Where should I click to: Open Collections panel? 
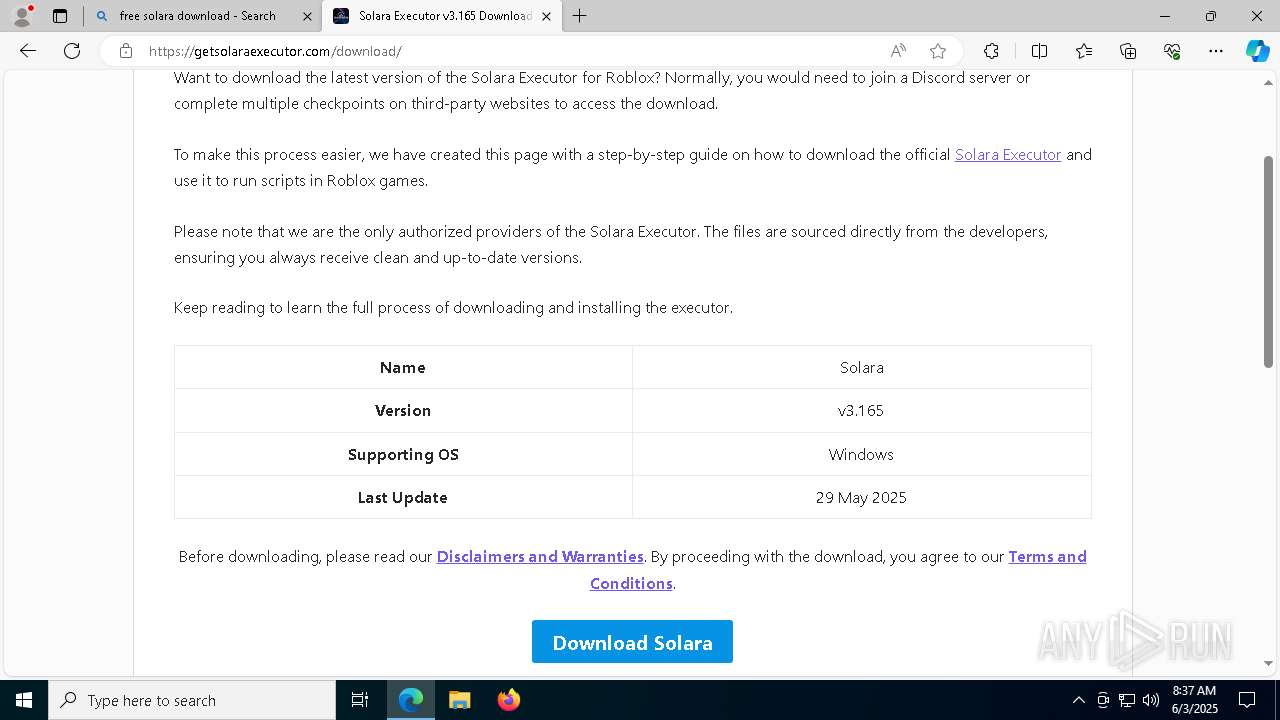point(1128,51)
